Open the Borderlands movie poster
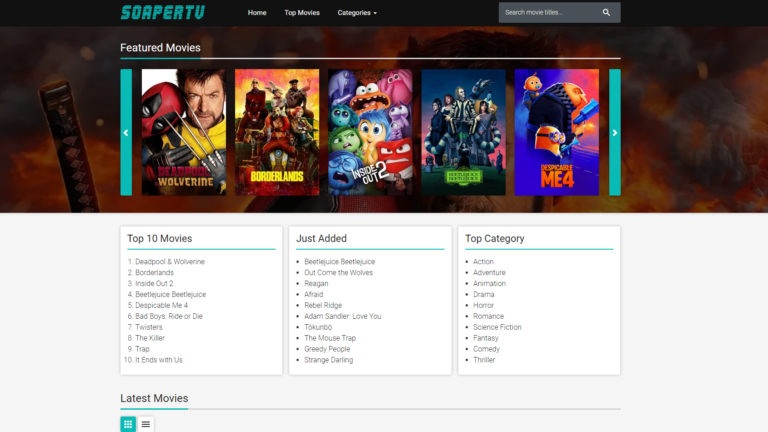 point(277,132)
